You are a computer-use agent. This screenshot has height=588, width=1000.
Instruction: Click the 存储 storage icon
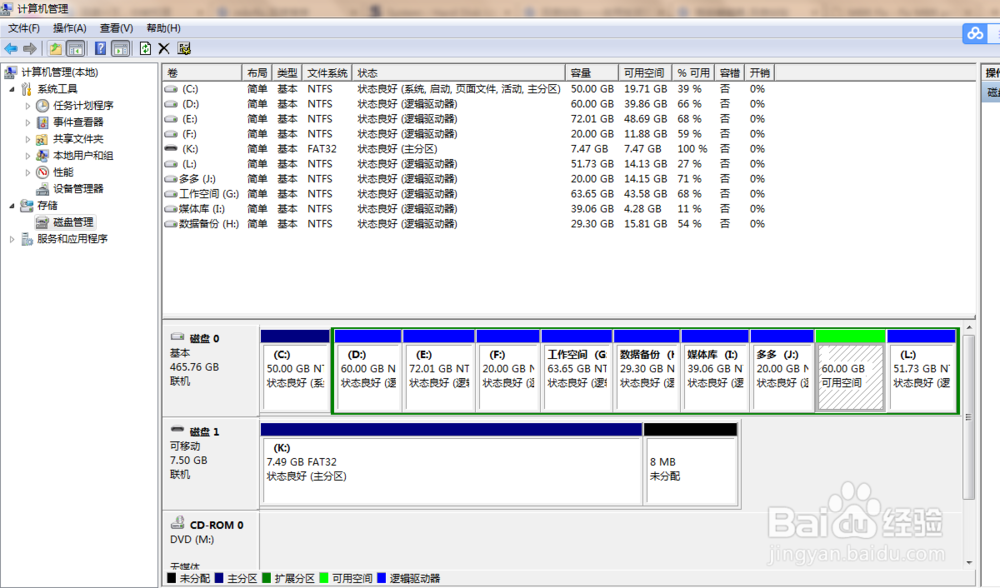click(27, 205)
